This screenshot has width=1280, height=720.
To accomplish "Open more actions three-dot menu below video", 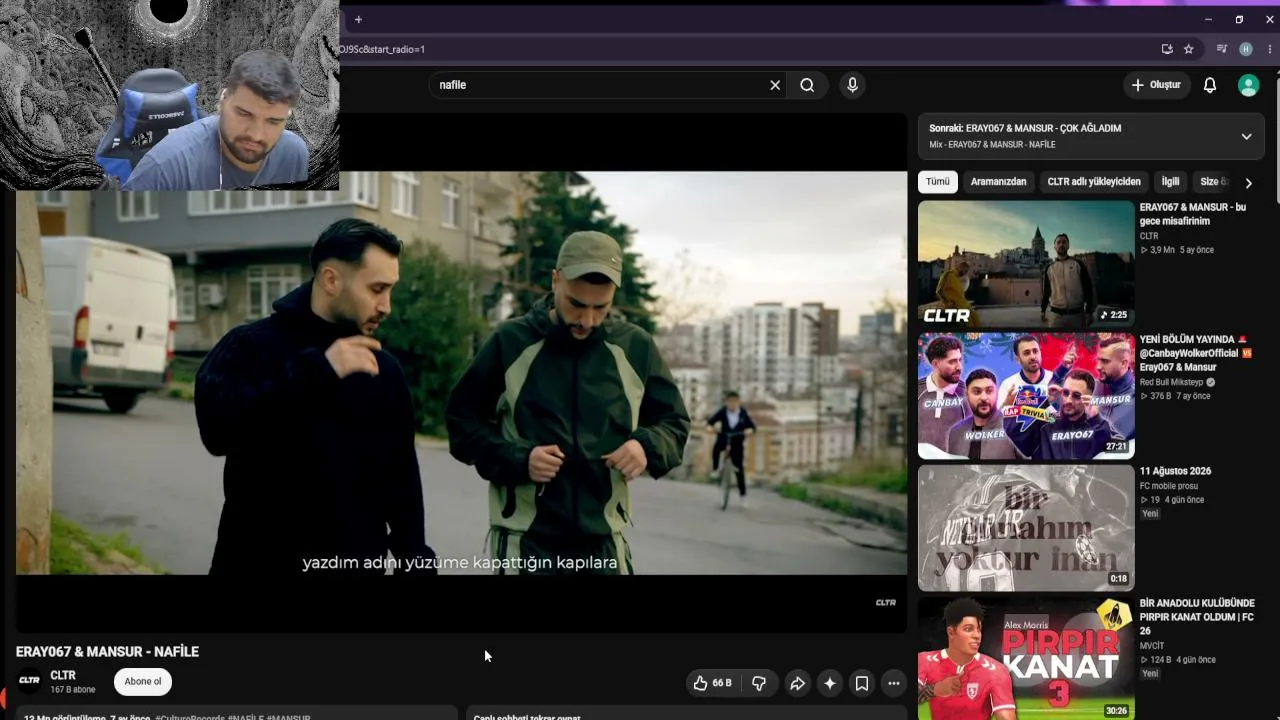I will (894, 683).
